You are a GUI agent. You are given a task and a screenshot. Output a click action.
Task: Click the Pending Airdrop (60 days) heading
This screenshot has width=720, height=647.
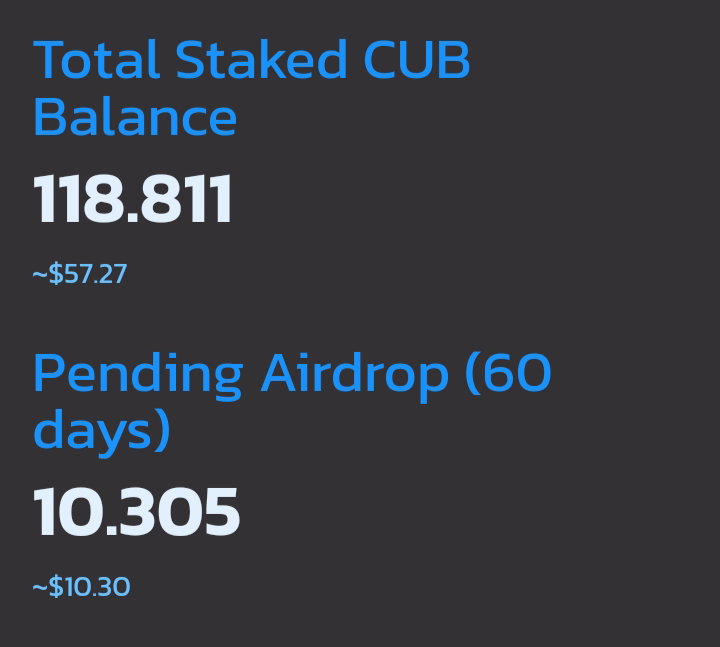(292, 402)
